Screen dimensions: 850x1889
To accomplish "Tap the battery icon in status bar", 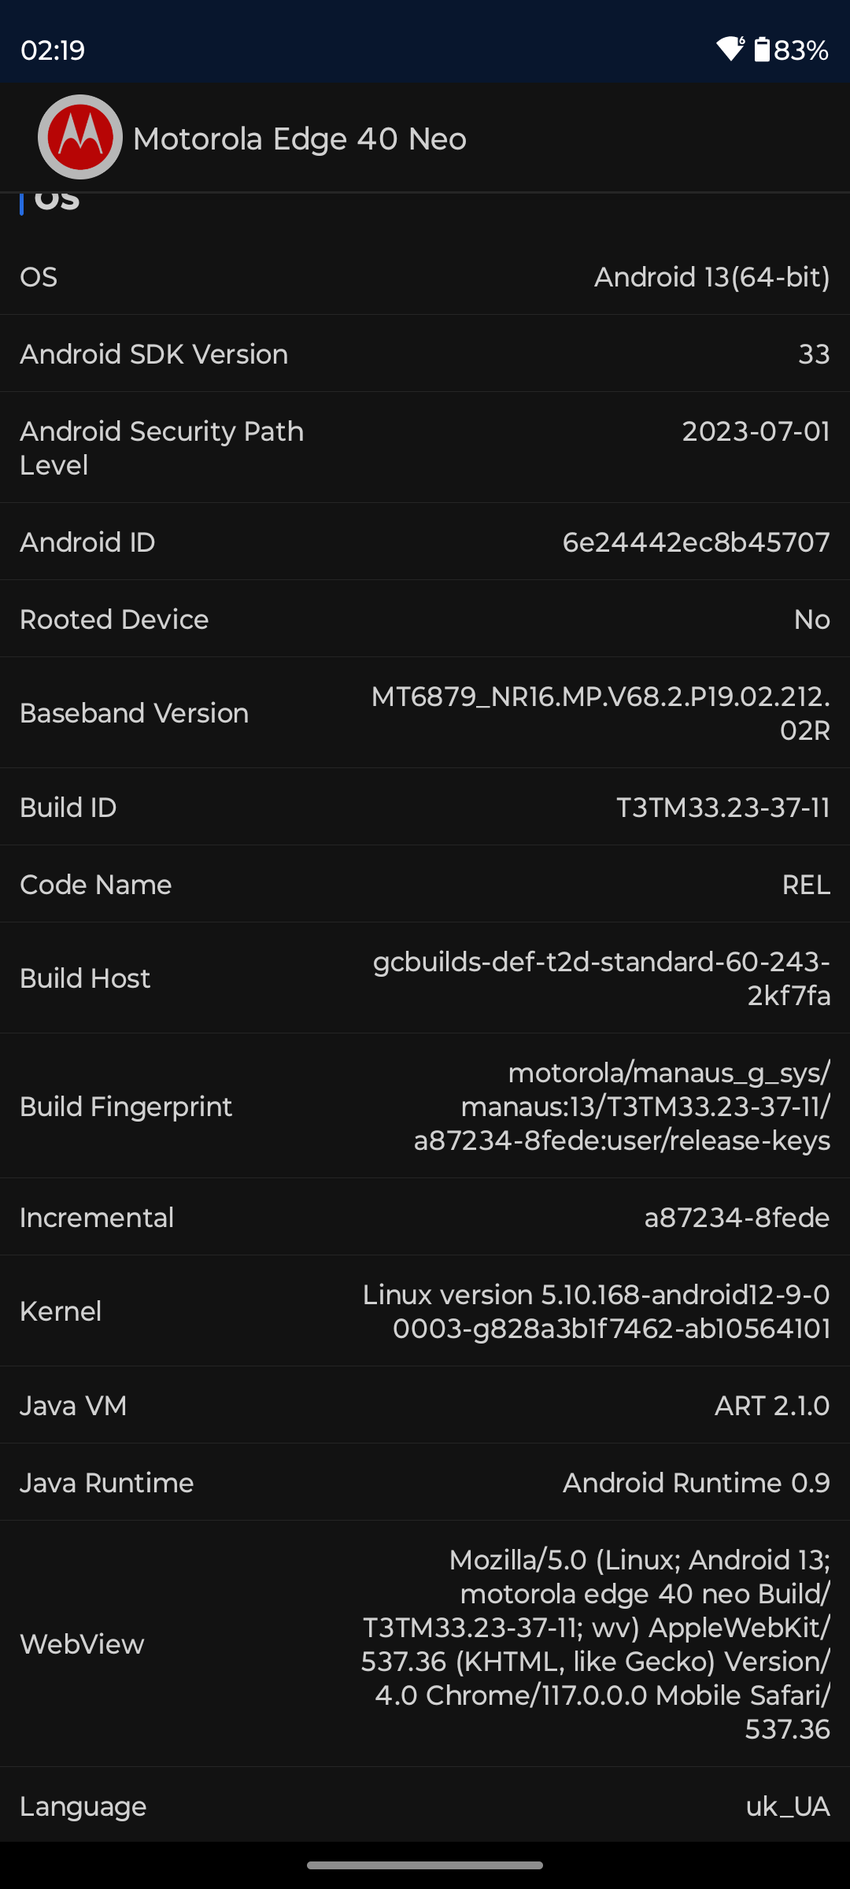I will [x=762, y=49].
